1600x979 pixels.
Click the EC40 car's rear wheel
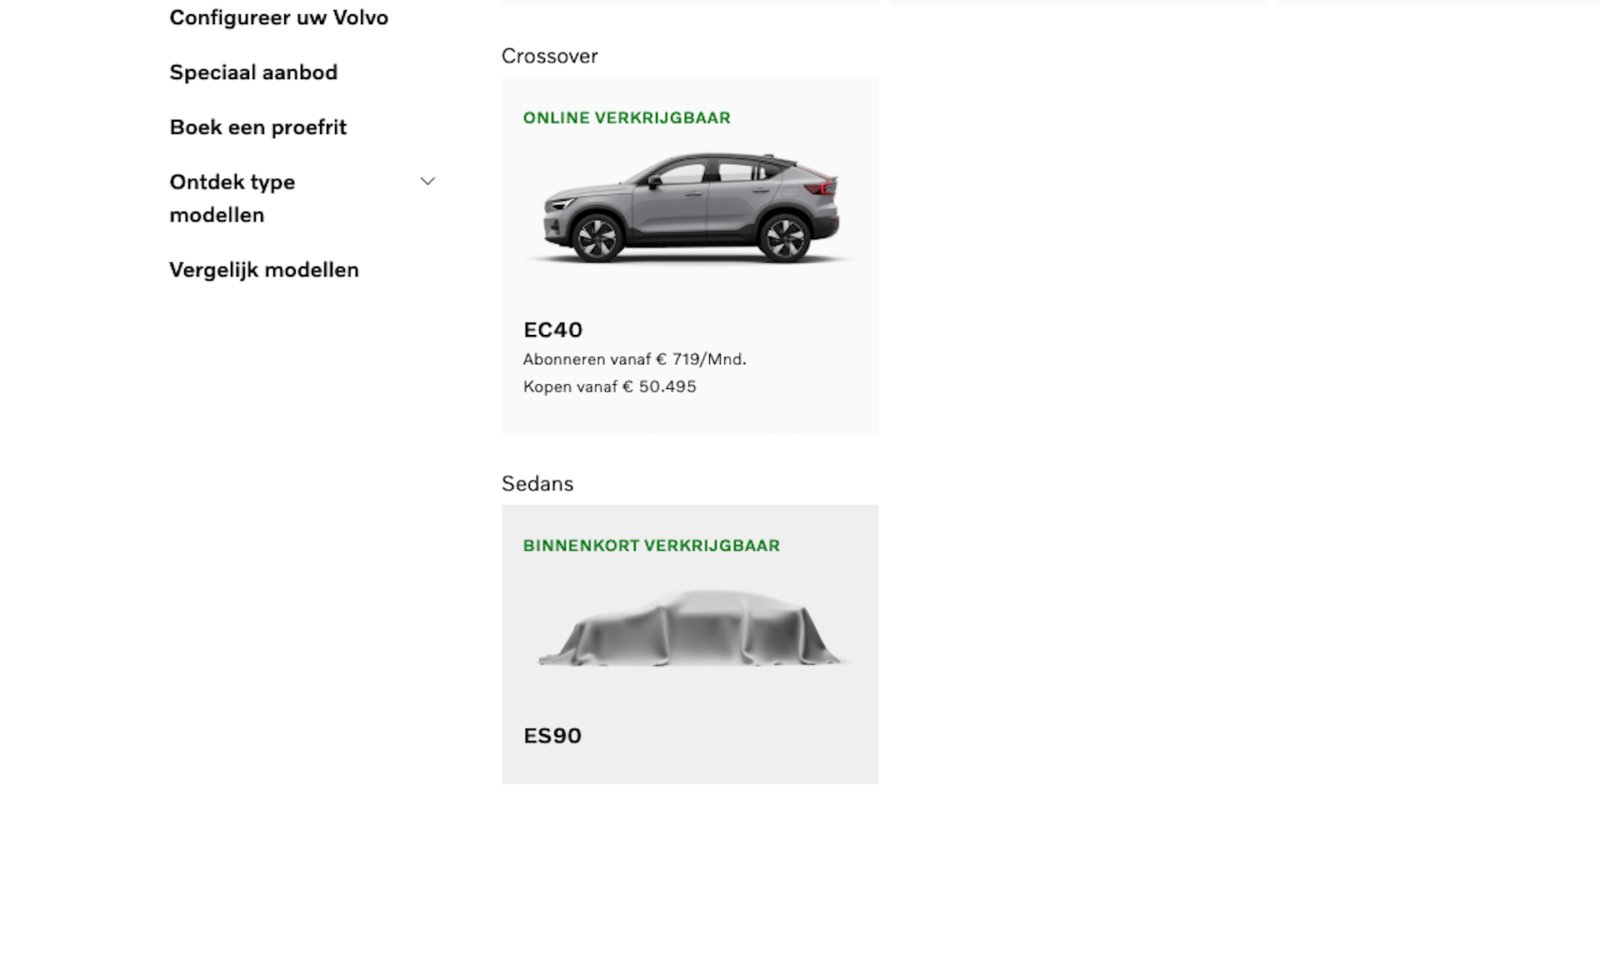(x=784, y=238)
